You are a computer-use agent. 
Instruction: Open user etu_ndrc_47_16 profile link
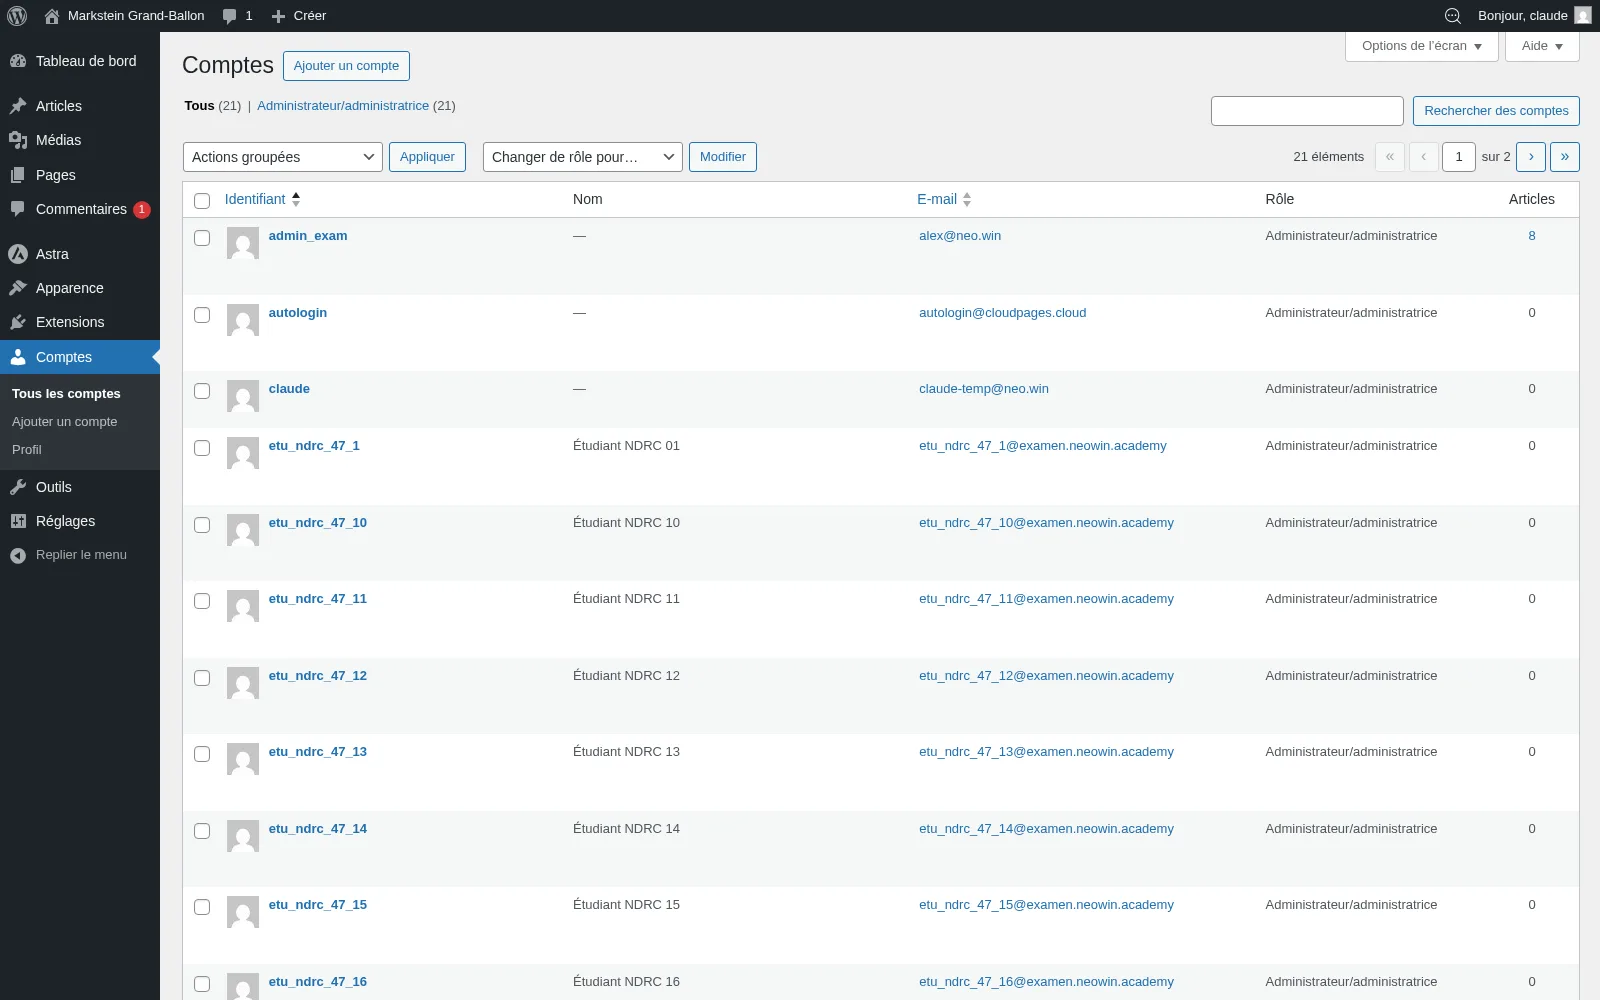click(x=318, y=982)
